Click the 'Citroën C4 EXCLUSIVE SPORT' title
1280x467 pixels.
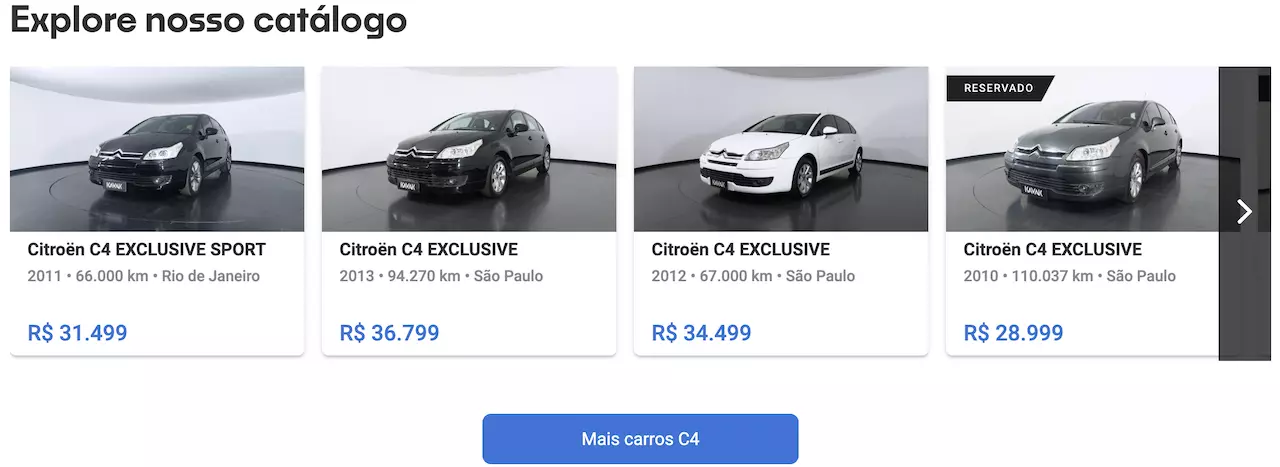pos(147,249)
